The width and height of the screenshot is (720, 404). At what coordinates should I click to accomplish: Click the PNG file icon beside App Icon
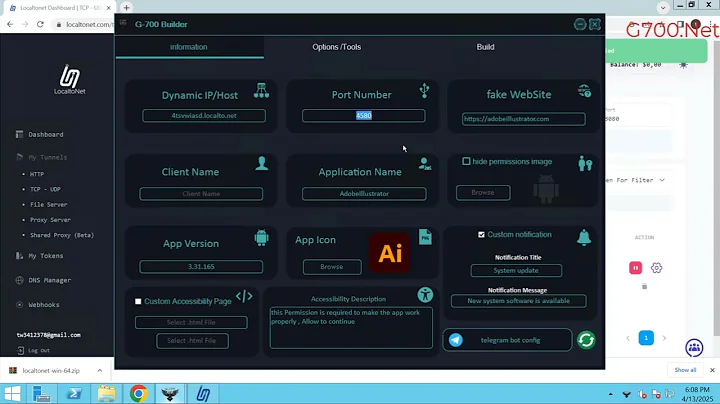point(425,237)
